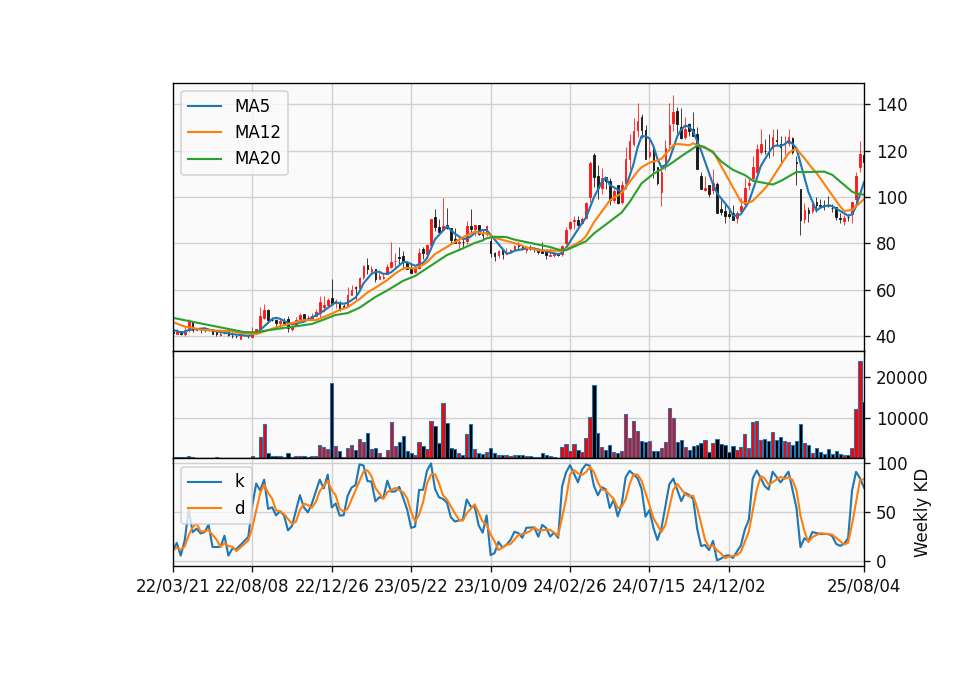
Task: Select the 24/02/26 date label
Action: (x=569, y=586)
